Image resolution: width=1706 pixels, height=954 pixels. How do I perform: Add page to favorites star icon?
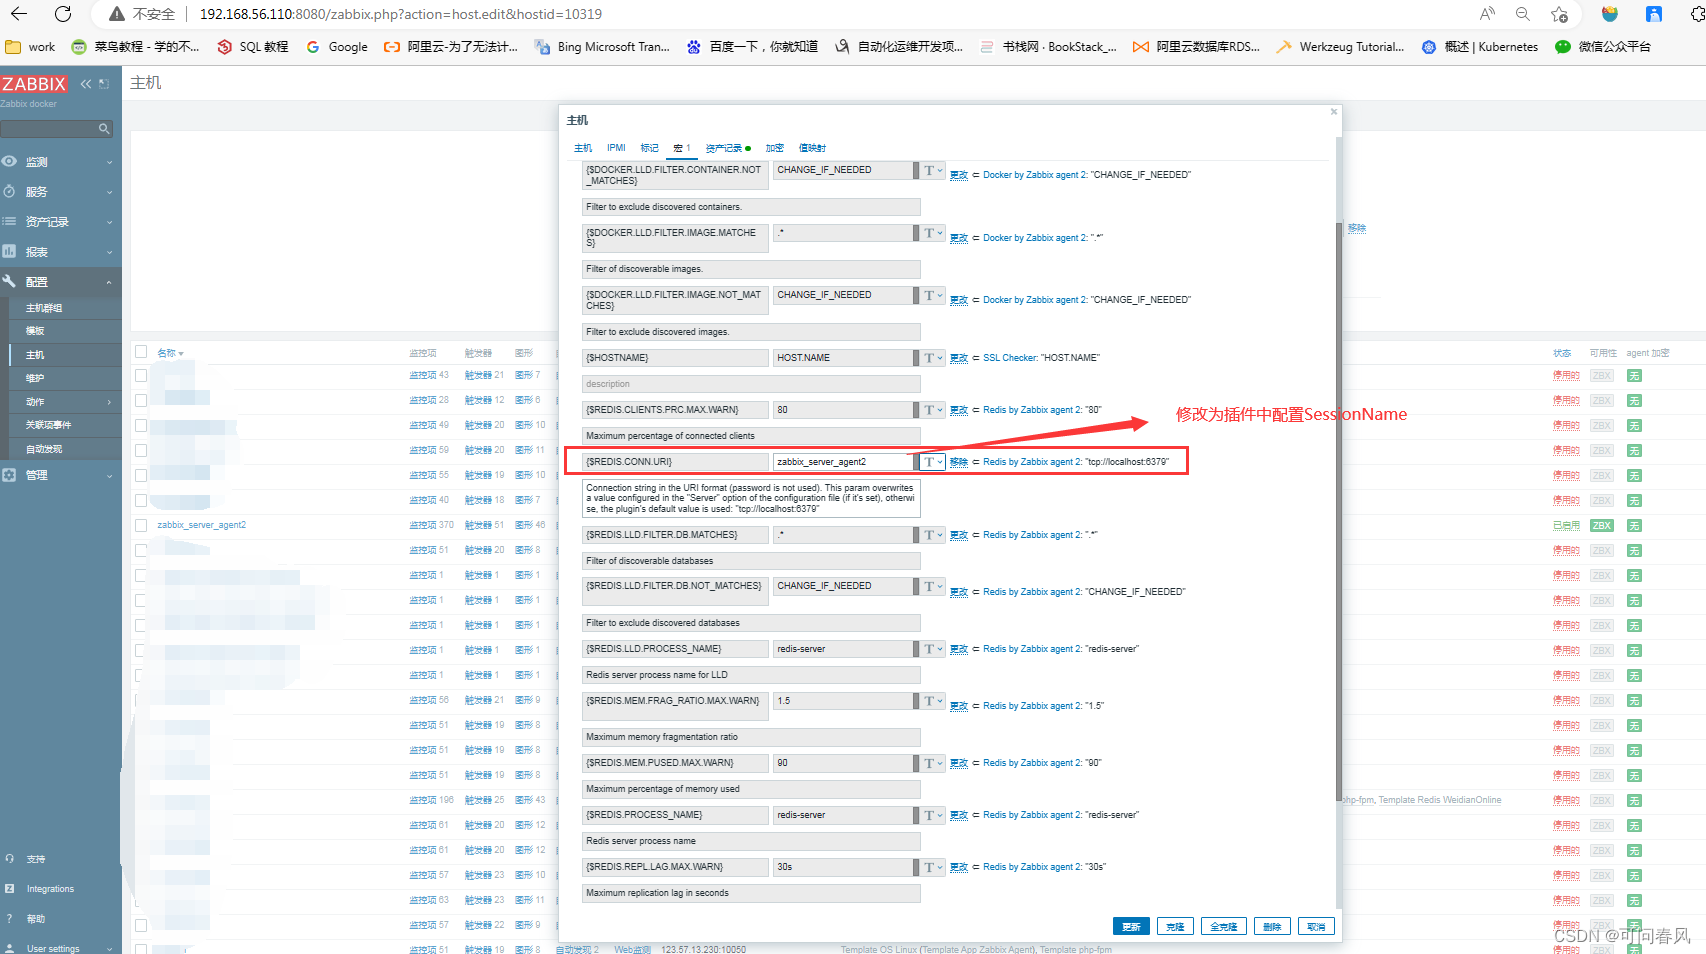pos(1559,14)
